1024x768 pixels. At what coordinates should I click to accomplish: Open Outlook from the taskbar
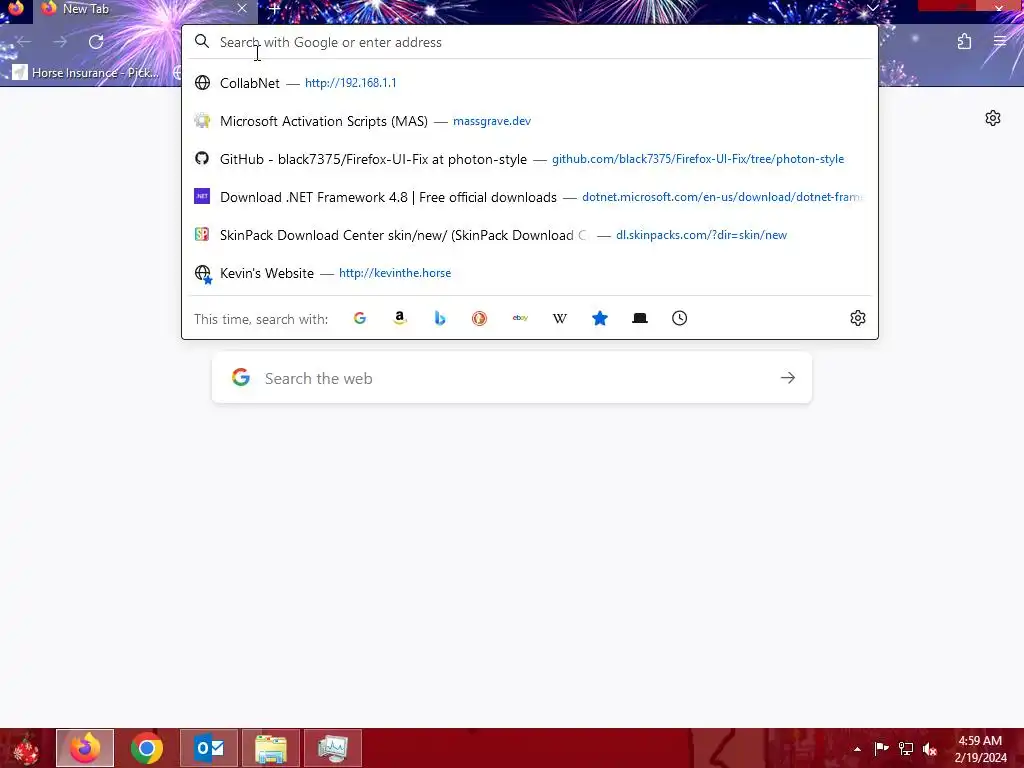pyautogui.click(x=209, y=748)
